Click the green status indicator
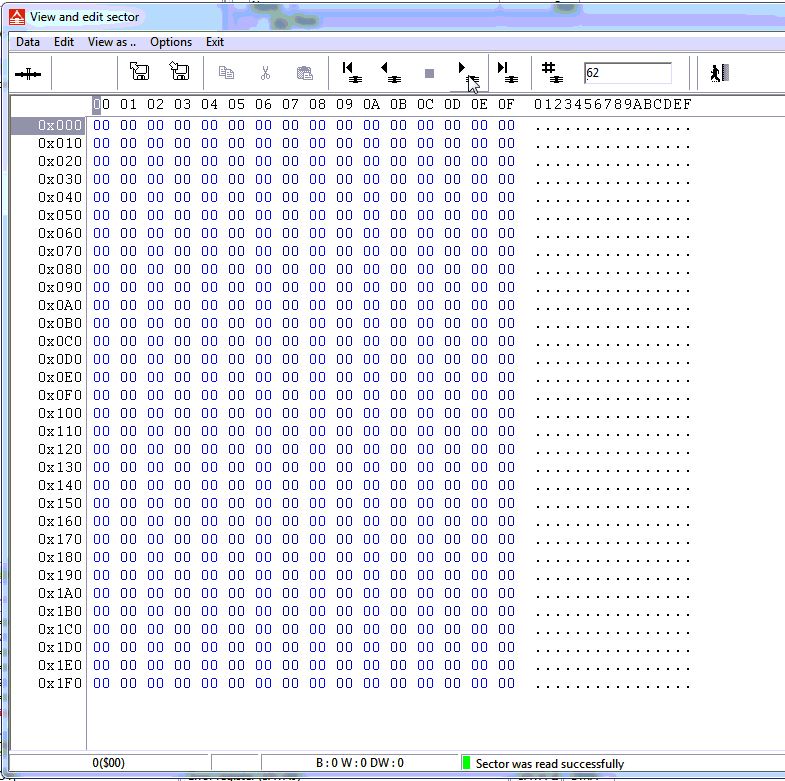The image size is (785, 781). 467,763
